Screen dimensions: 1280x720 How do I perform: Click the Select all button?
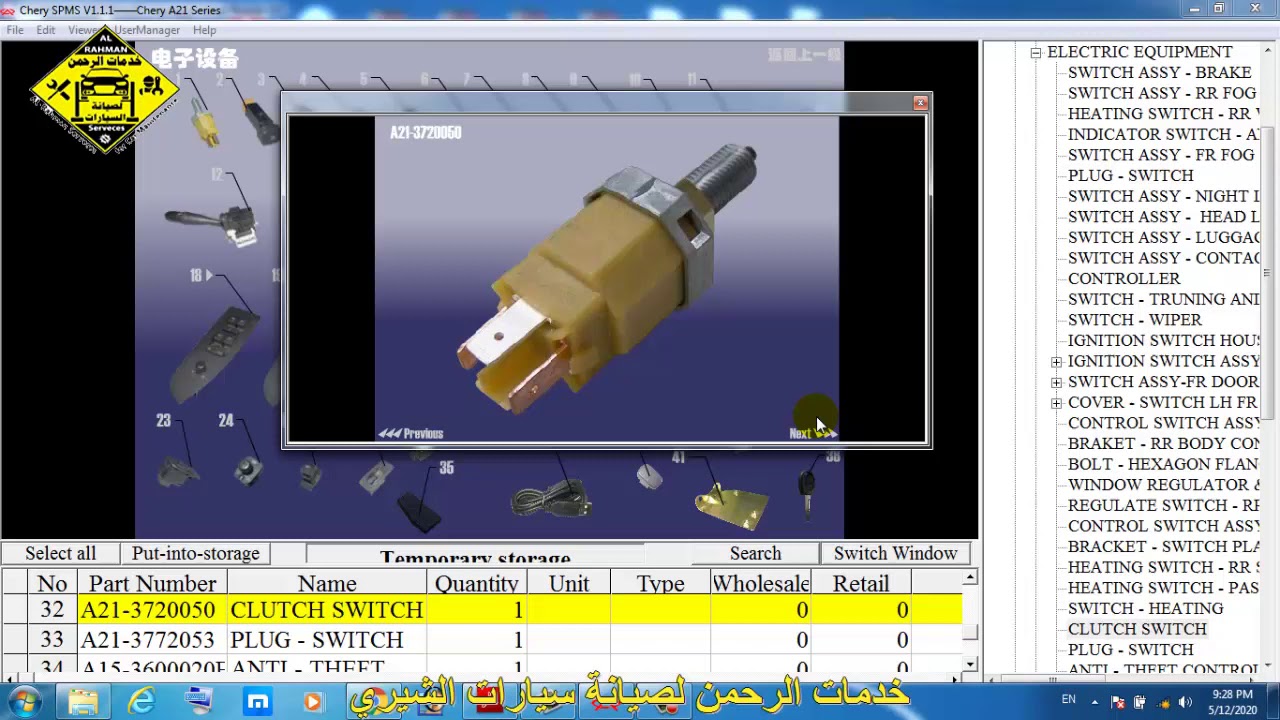61,553
